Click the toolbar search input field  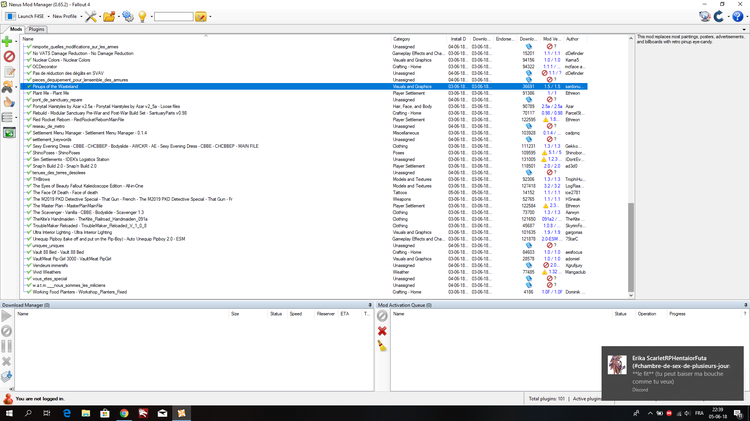click(x=174, y=17)
